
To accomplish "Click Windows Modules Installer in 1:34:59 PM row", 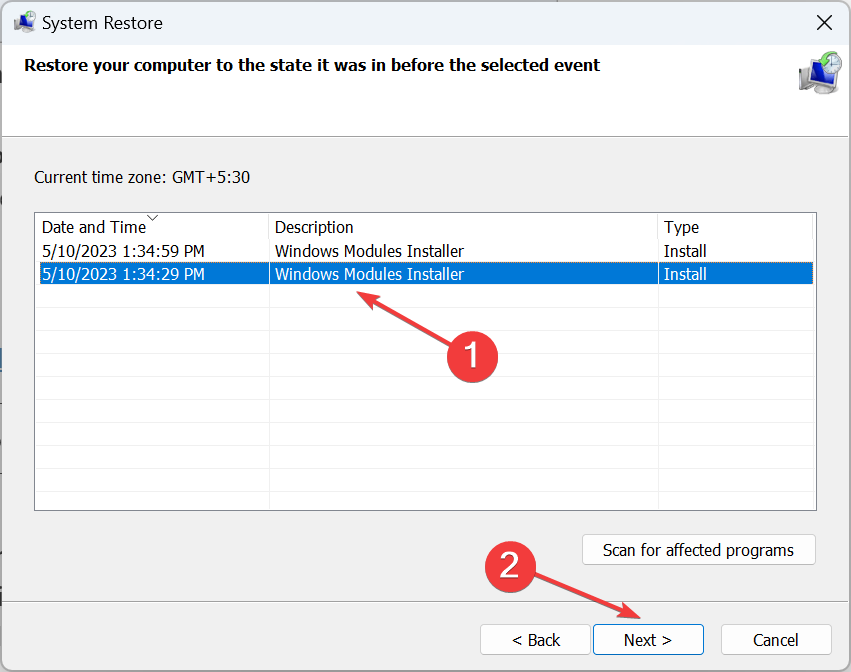I will coord(369,251).
